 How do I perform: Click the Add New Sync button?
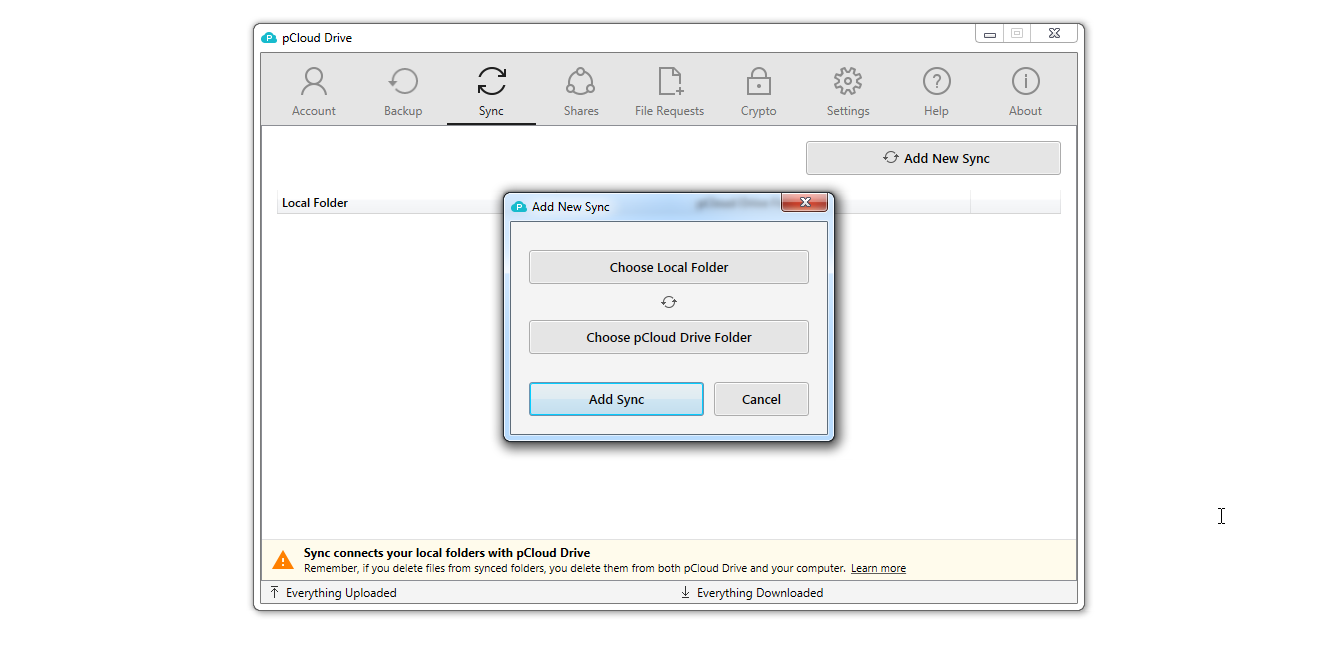933,158
